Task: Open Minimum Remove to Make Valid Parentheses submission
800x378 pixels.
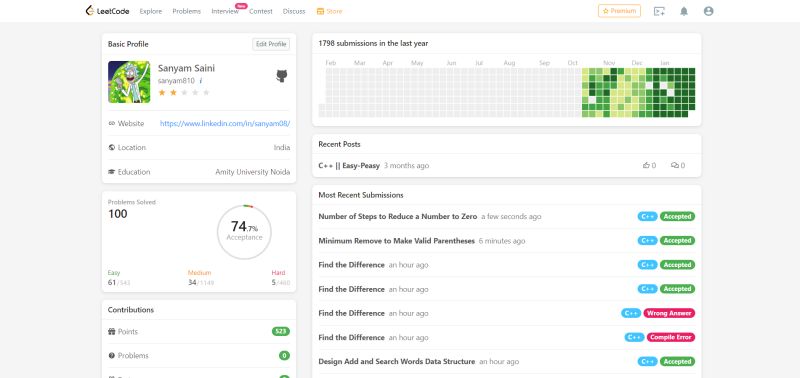Action: coord(396,241)
